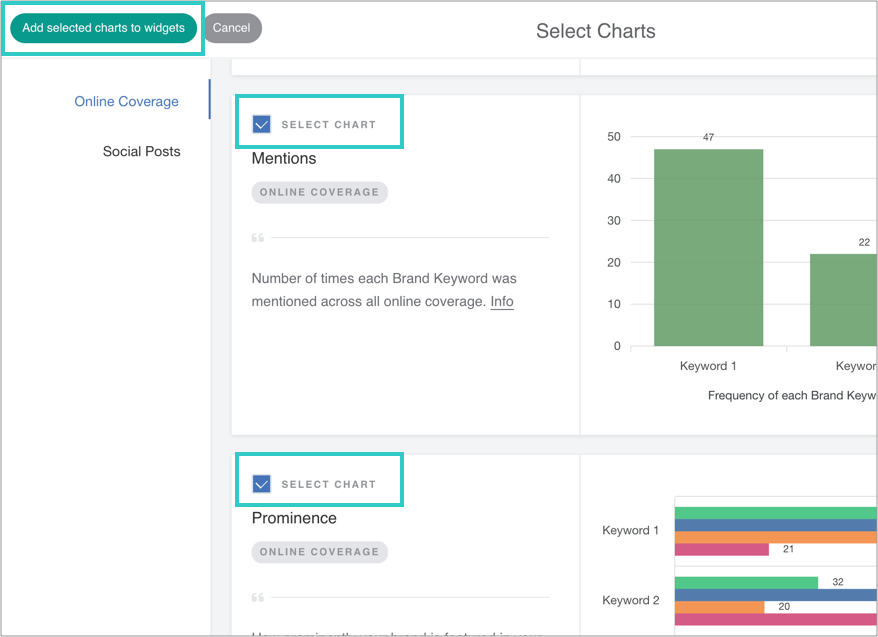878x637 pixels.
Task: Click Add selected charts to widgets button
Action: click(x=103, y=28)
